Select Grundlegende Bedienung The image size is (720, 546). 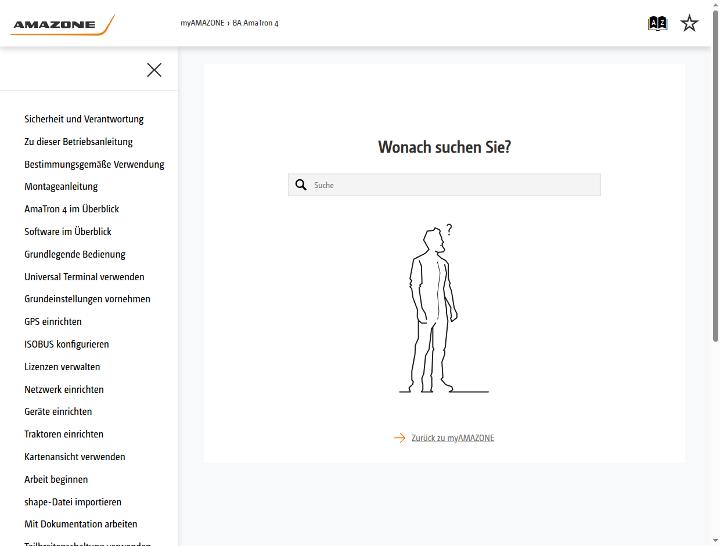(x=75, y=254)
